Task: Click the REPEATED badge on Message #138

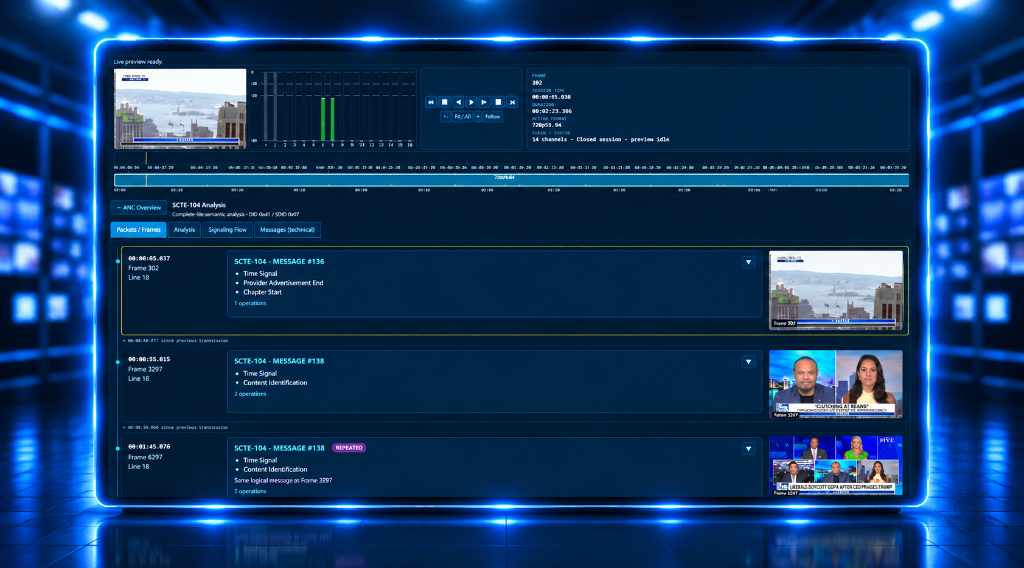Action: 349,448
